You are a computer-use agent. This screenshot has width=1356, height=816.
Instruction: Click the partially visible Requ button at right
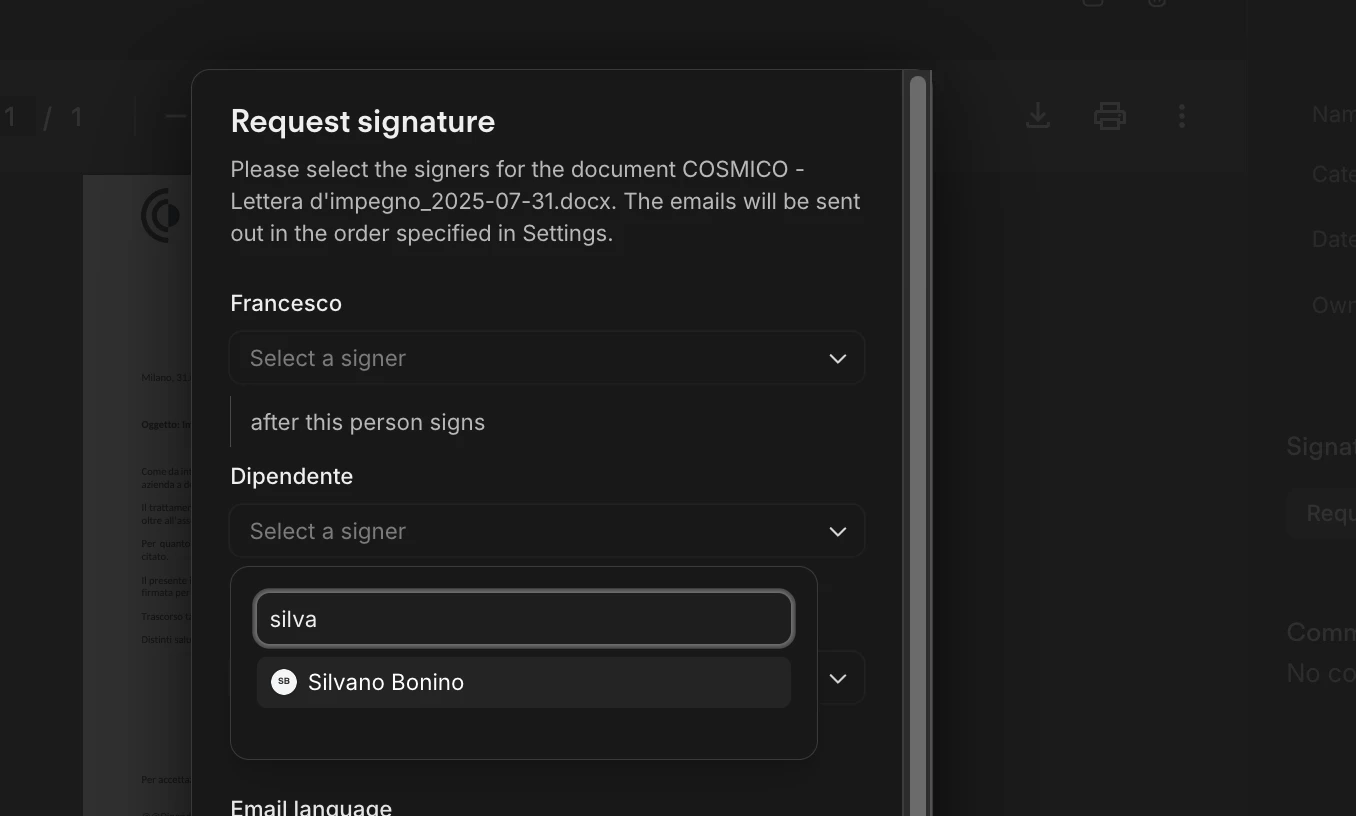click(x=1322, y=514)
